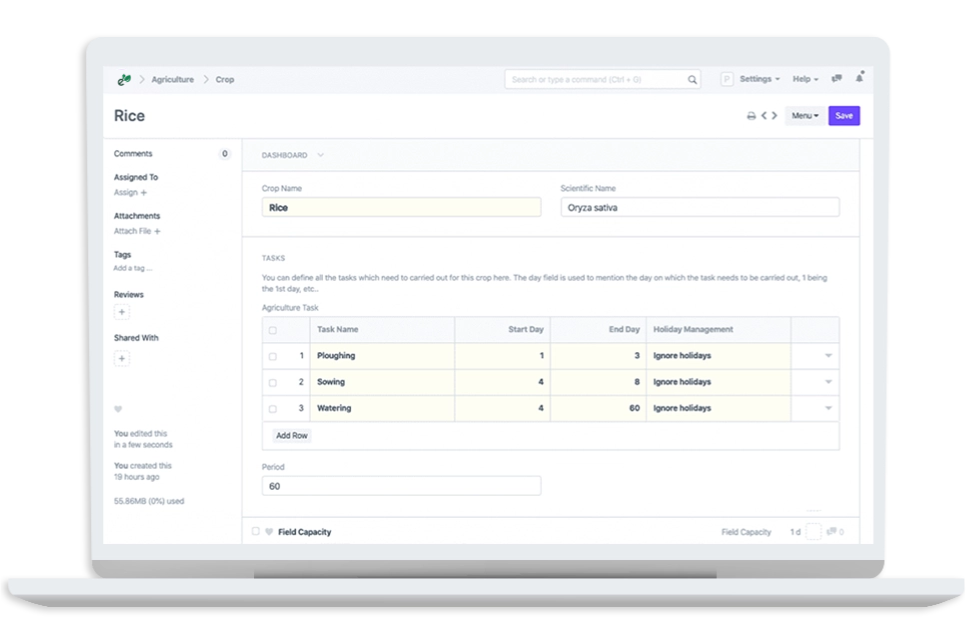Like this document heart in sidebar
Screen dimensions: 966x619
pyautogui.click(x=118, y=409)
